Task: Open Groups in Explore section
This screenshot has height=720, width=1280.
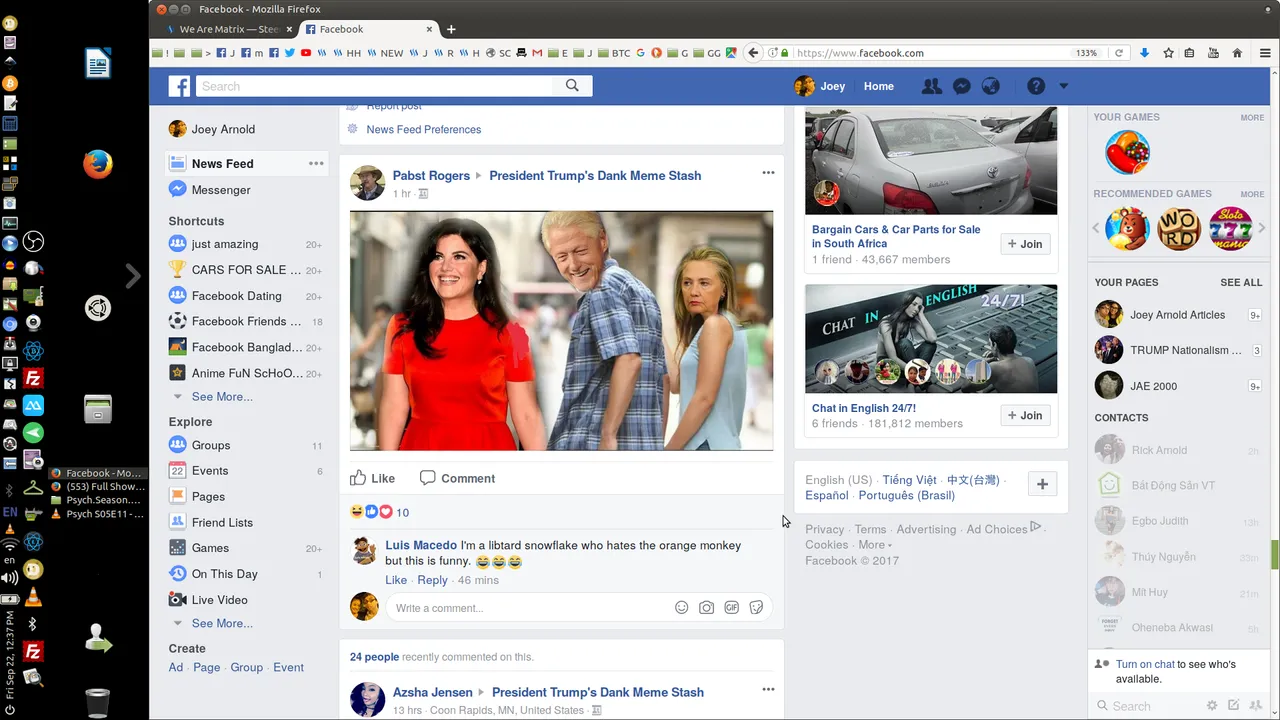Action: 211,445
